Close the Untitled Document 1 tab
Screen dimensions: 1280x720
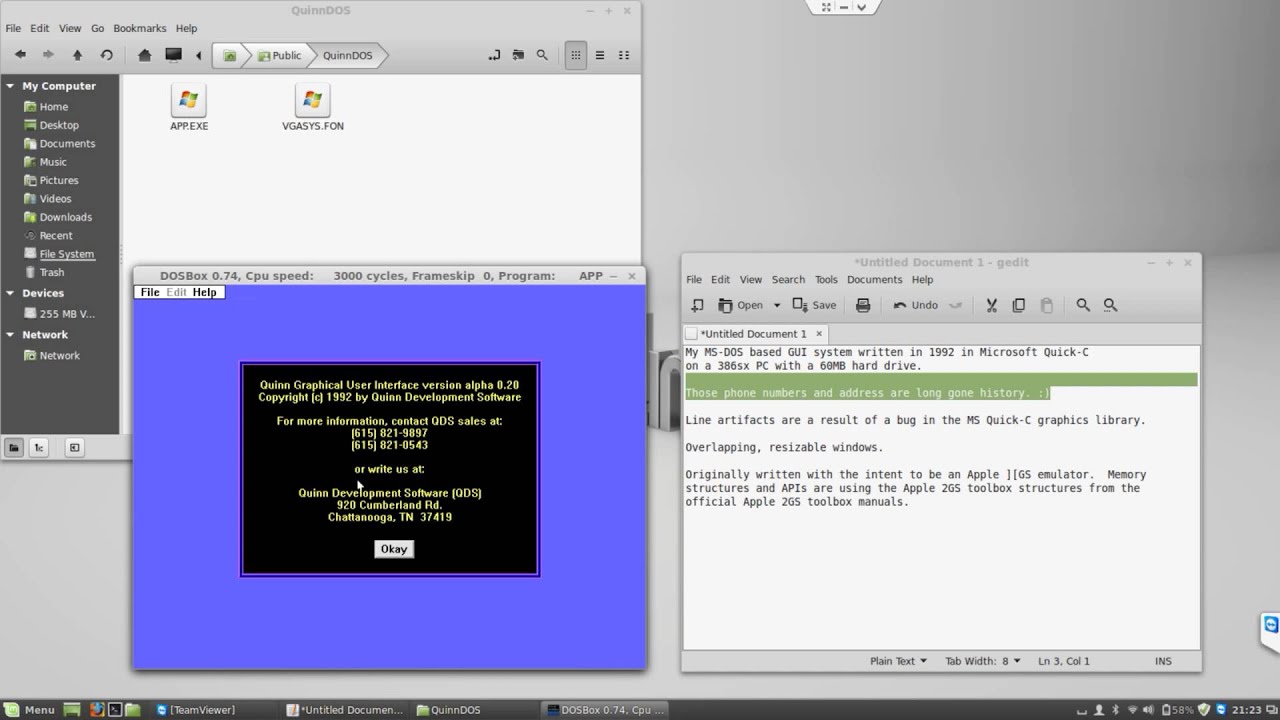(819, 333)
